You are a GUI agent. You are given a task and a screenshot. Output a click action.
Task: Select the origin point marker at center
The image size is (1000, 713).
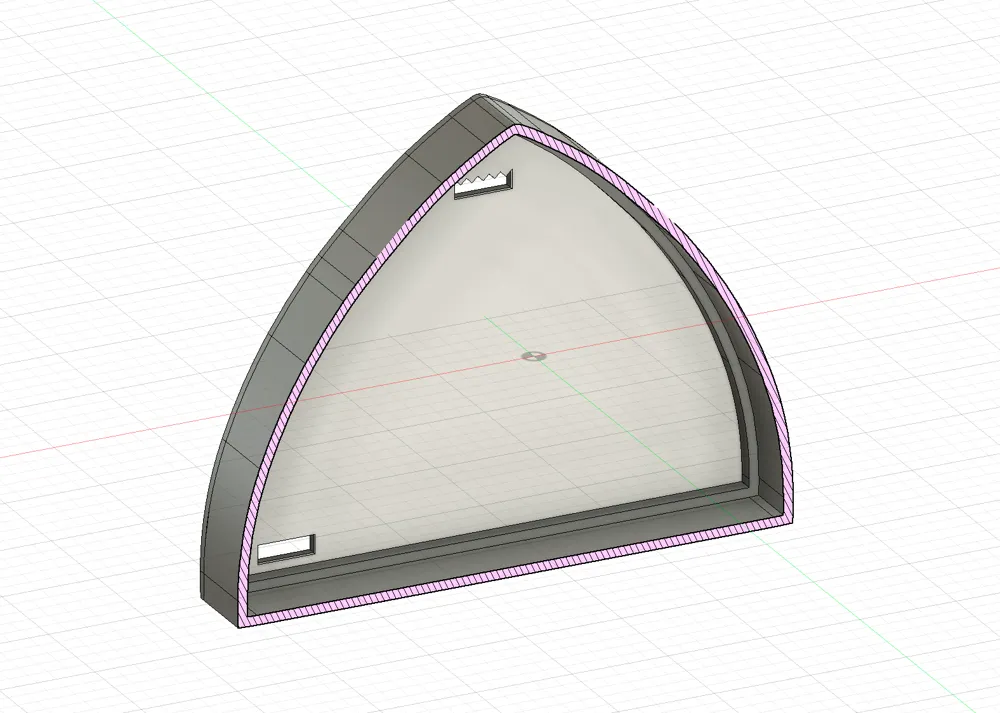pyautogui.click(x=534, y=356)
